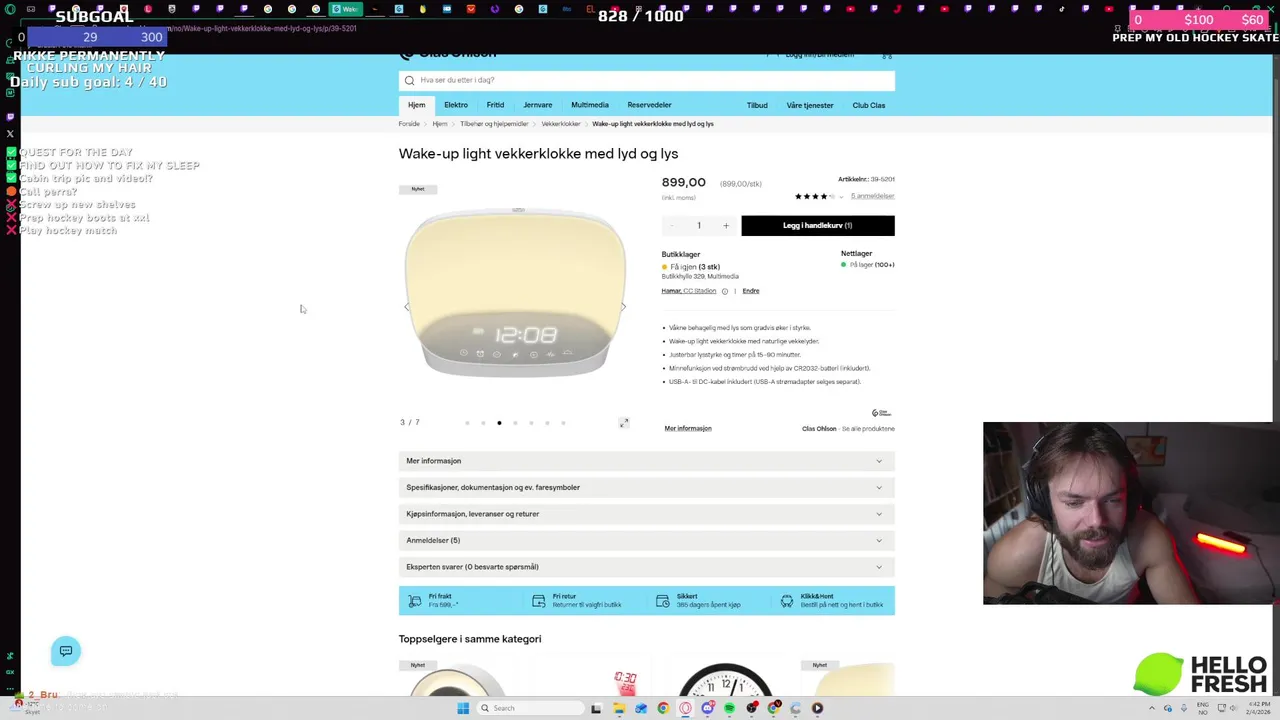This screenshot has height=720, width=1280.
Task: Click the Hamar, CC Stadion store link
Action: pyautogui.click(x=689, y=291)
